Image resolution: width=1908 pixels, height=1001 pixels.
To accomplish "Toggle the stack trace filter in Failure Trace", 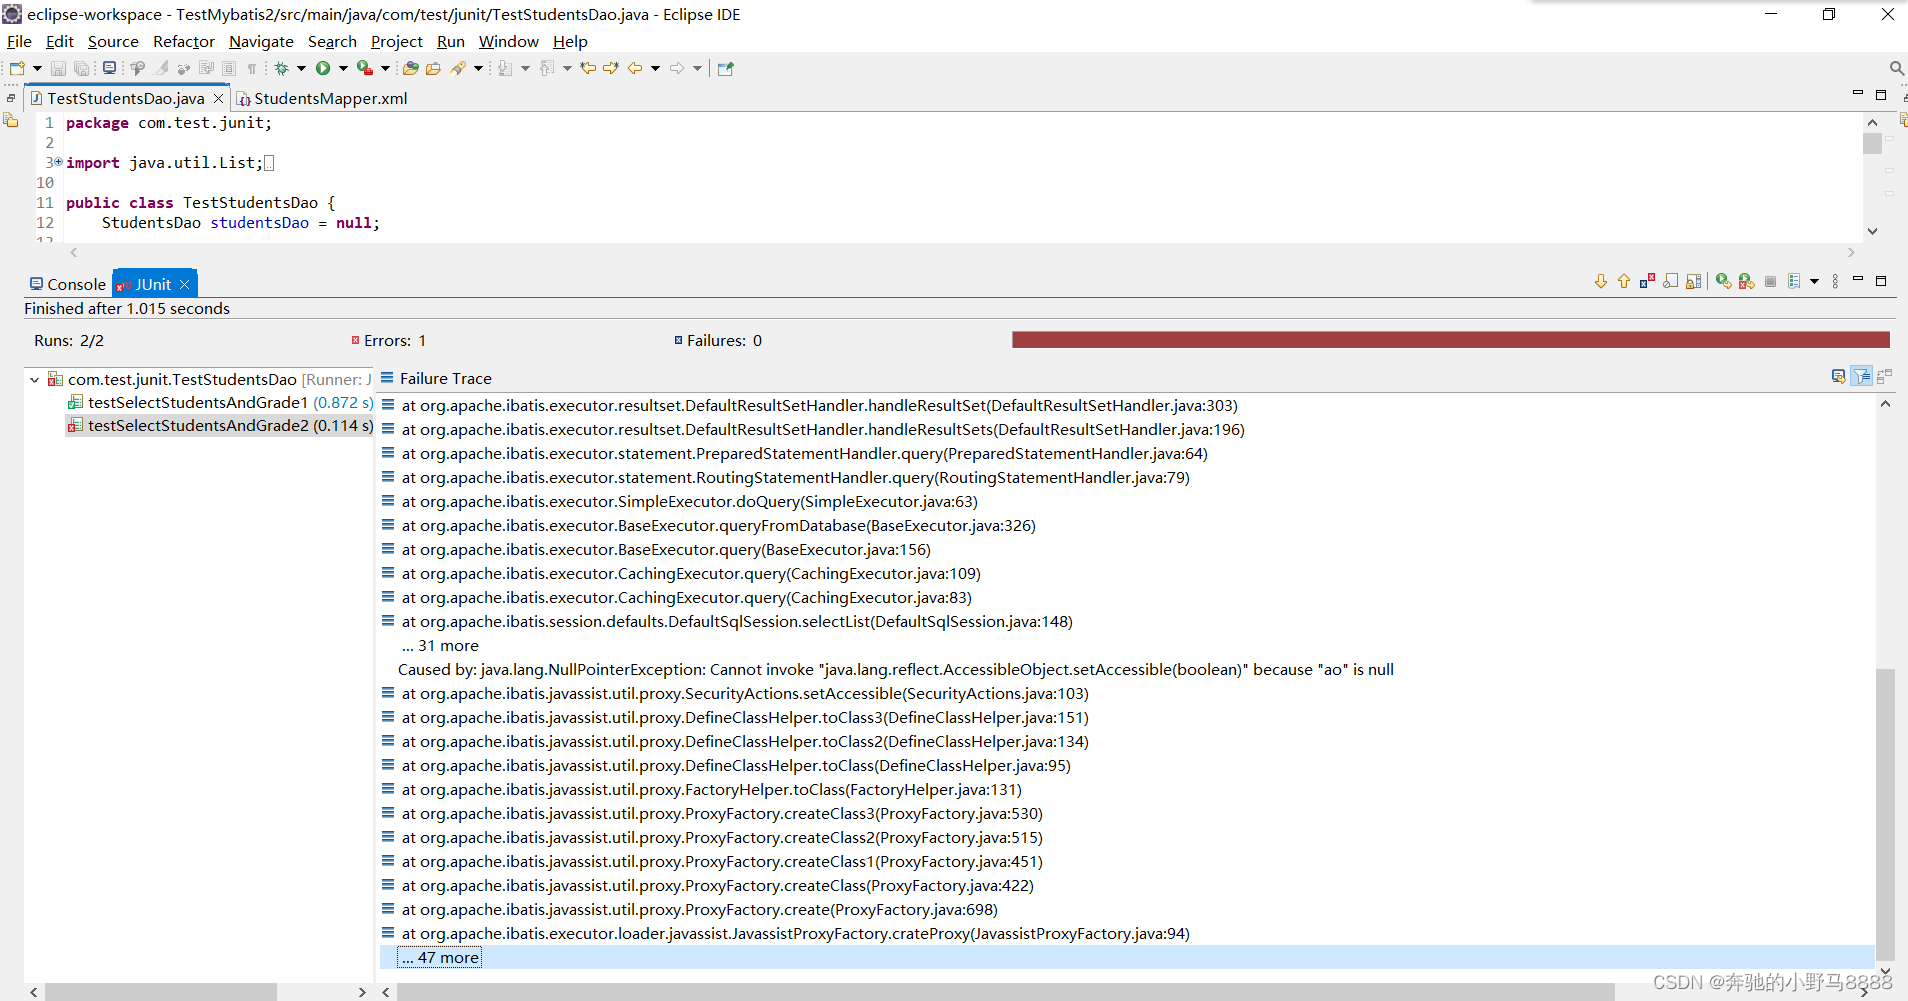I will (x=1862, y=376).
